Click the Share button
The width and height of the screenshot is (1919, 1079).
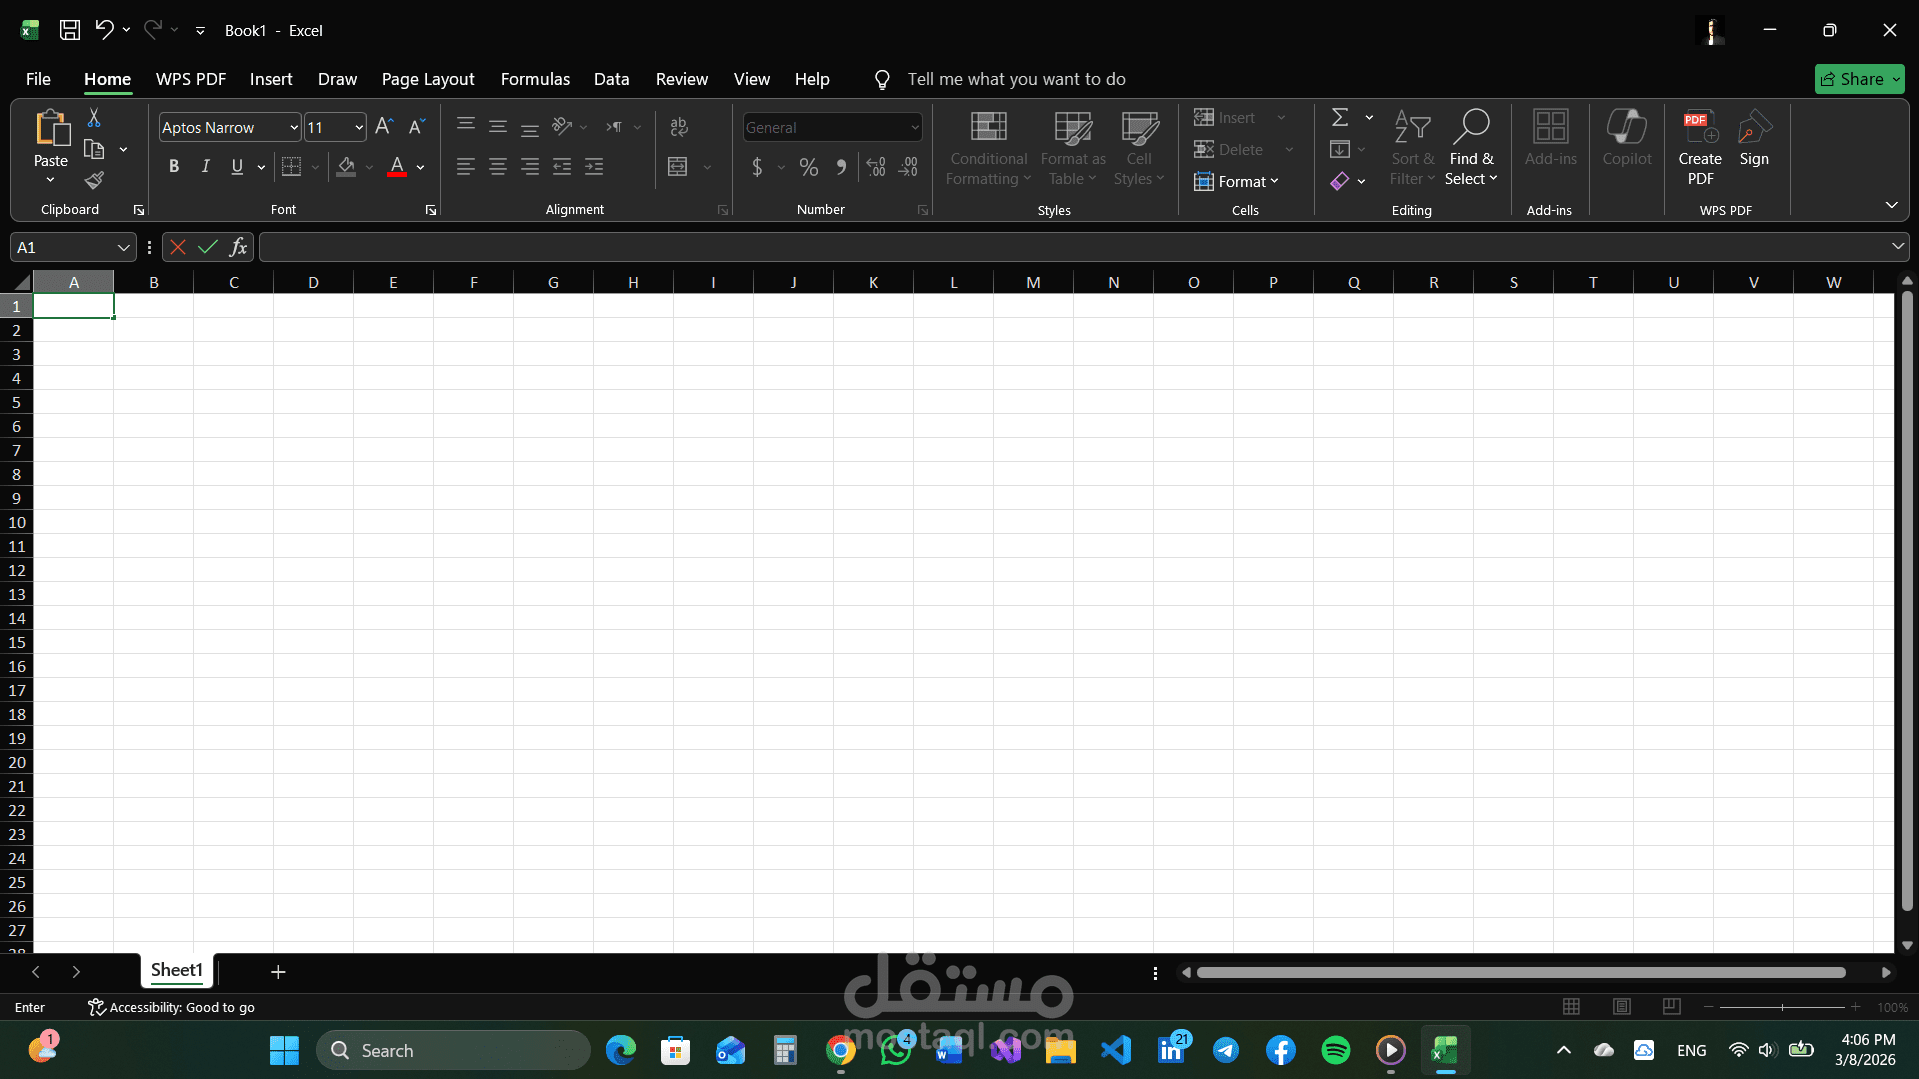point(1858,79)
